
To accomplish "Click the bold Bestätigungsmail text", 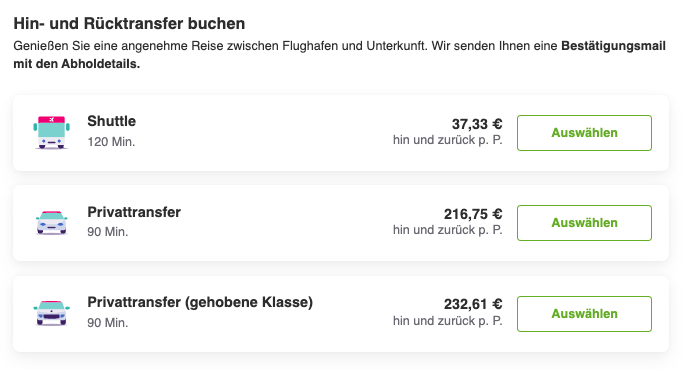I will (613, 46).
